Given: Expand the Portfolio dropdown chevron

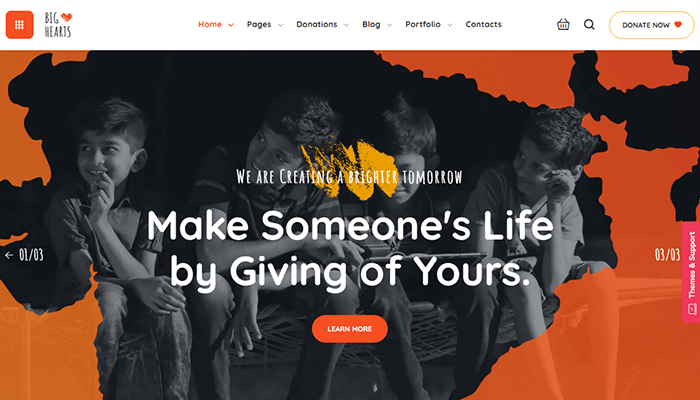Looking at the screenshot, I should (450, 25).
